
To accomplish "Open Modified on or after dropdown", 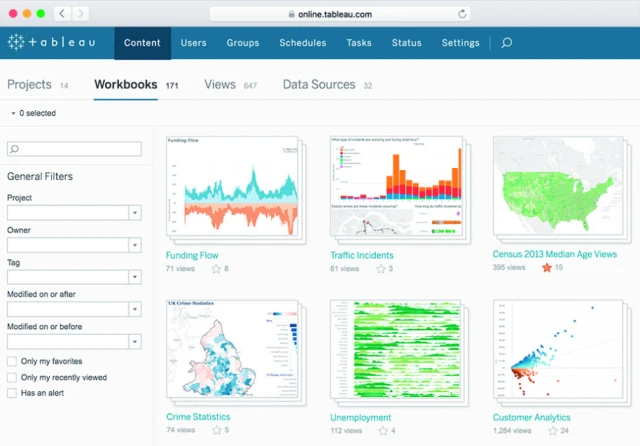I will click(135, 309).
